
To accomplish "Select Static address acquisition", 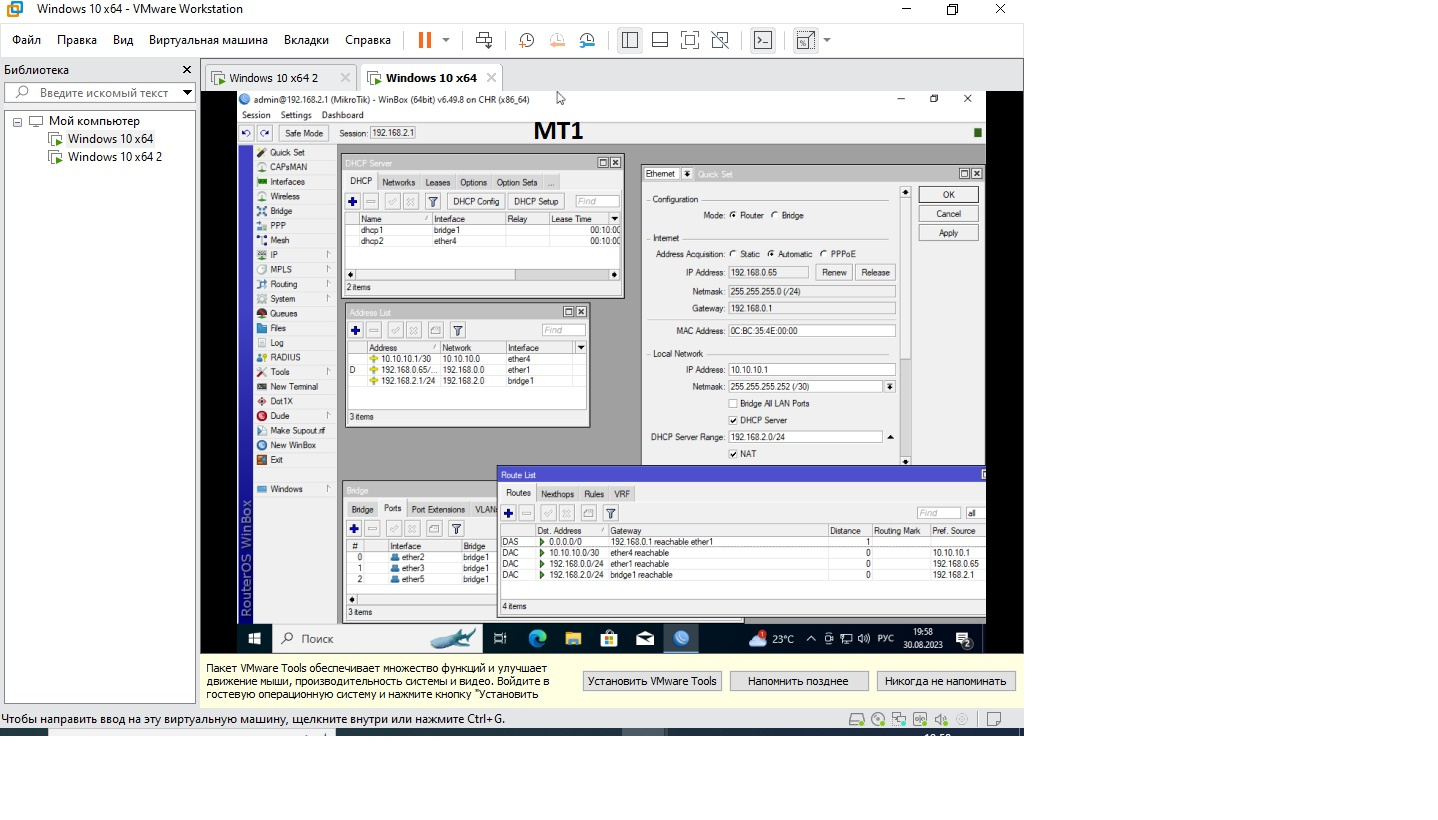I will pos(733,254).
